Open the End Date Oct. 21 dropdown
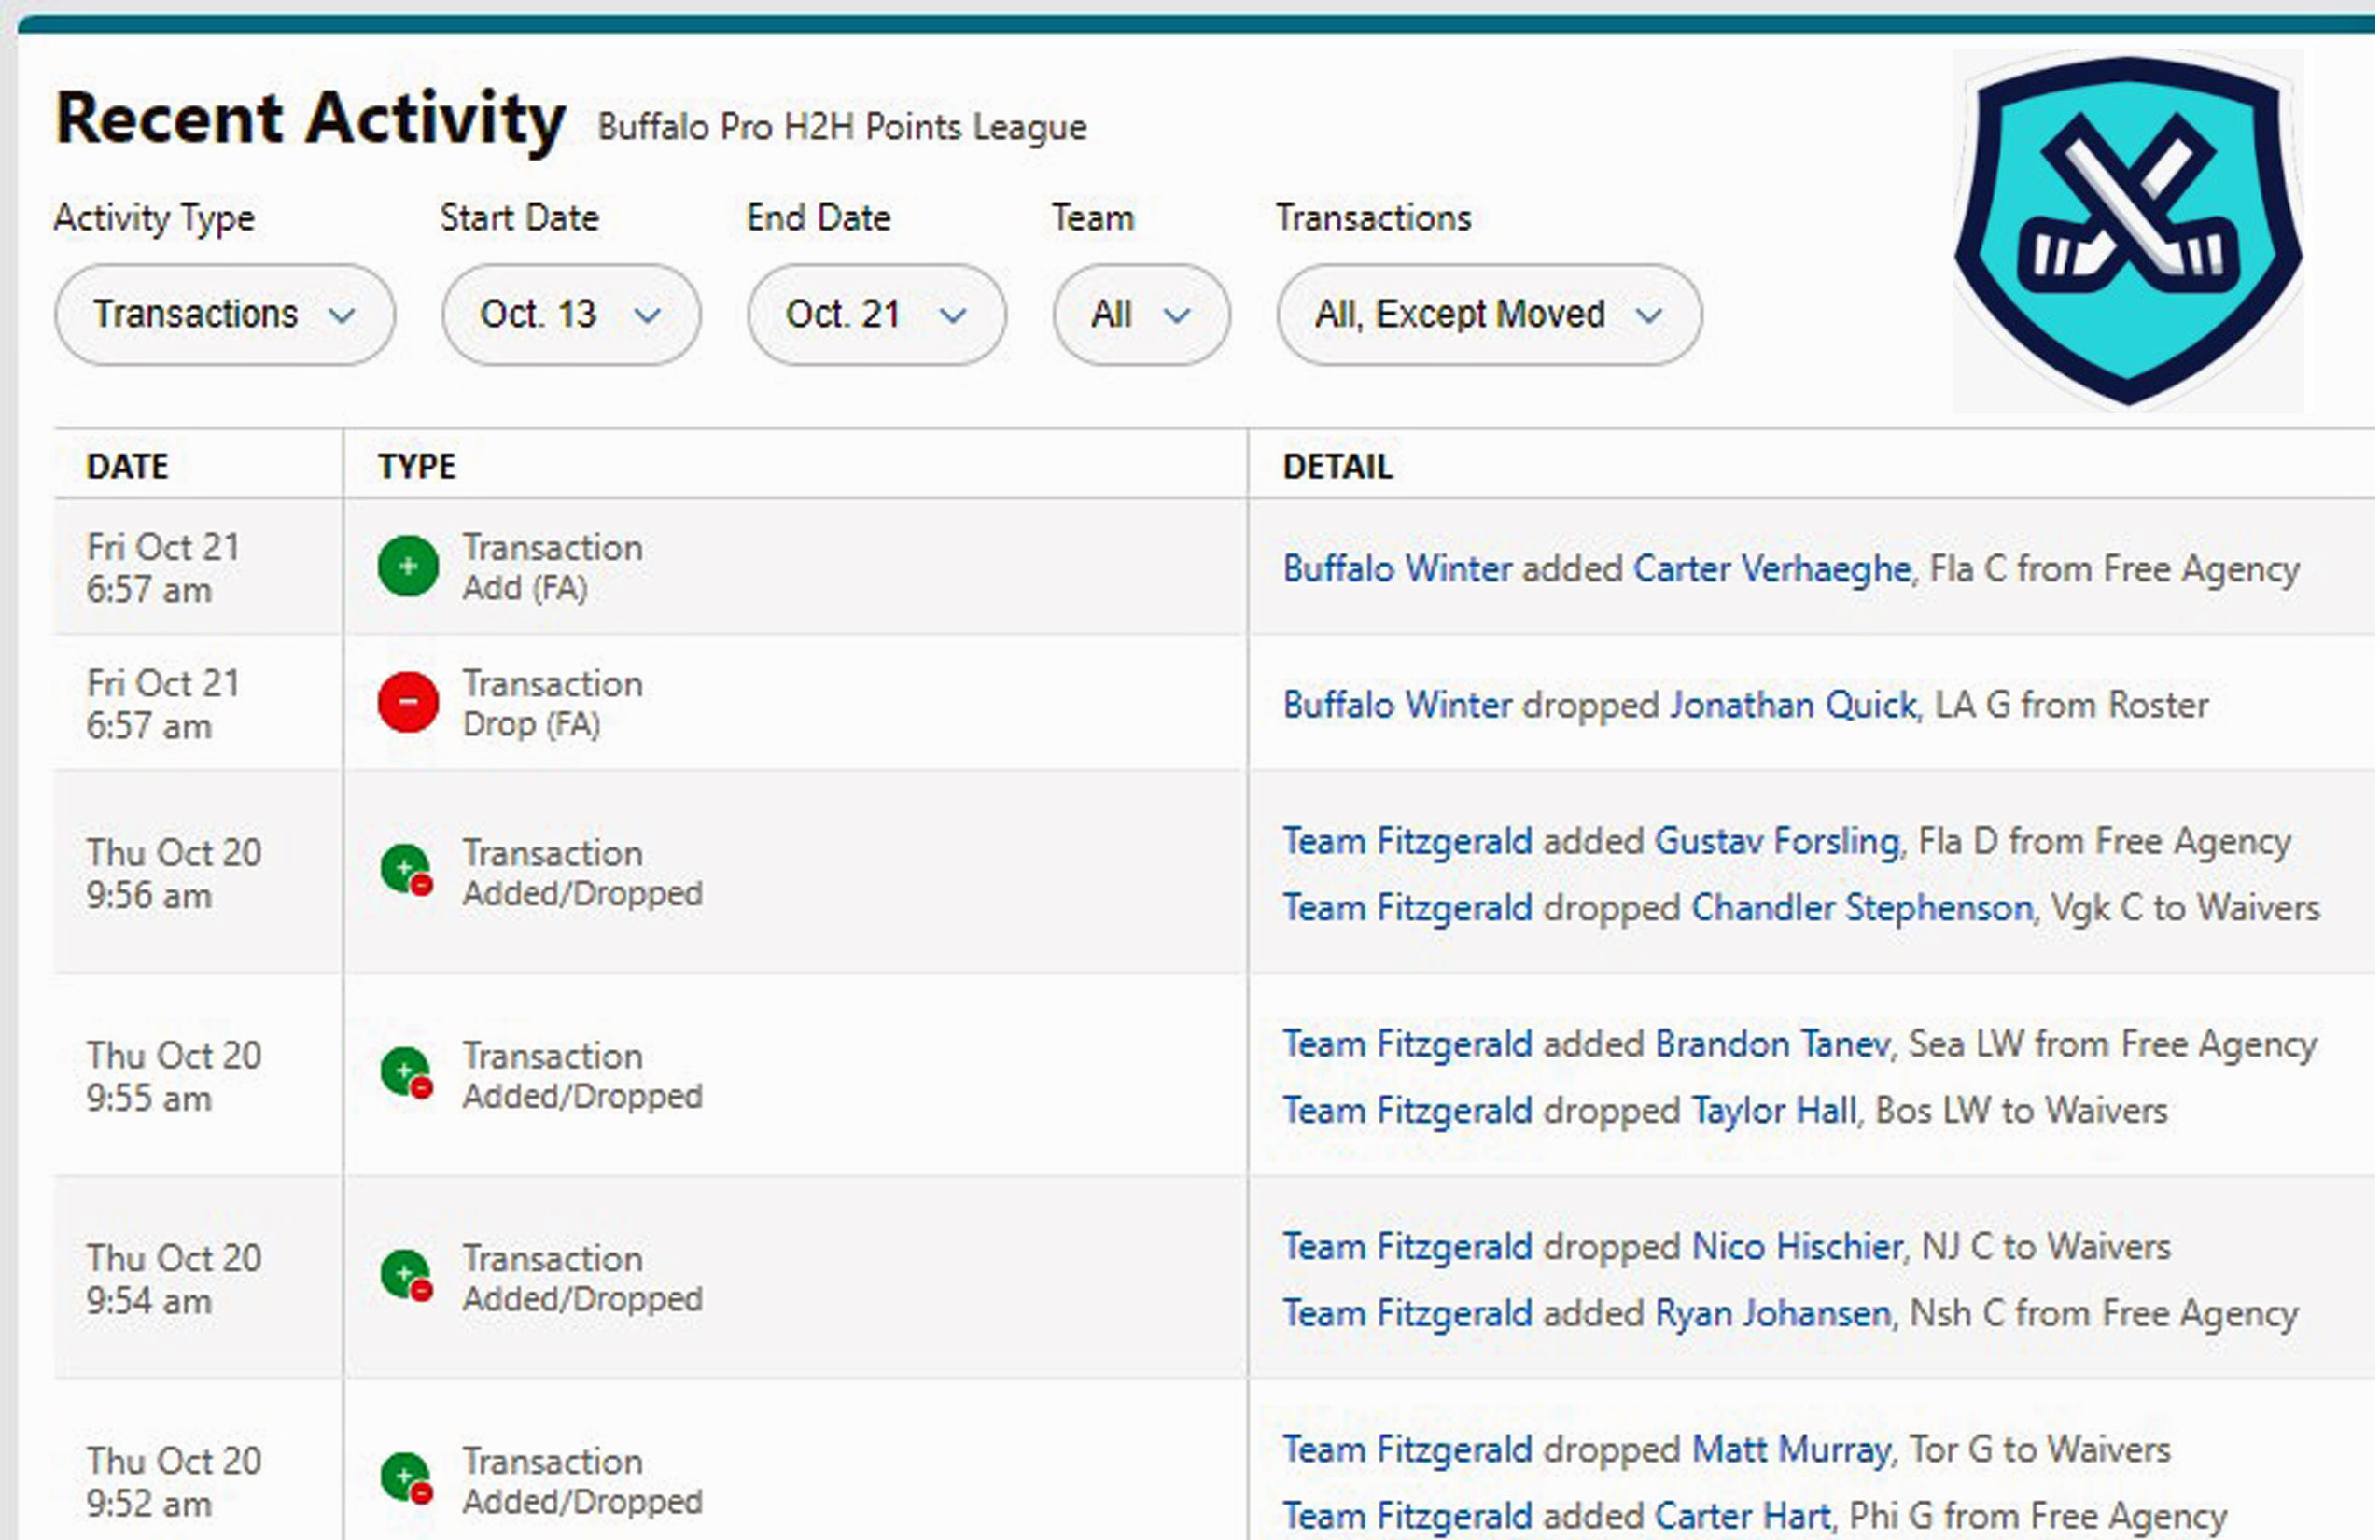 coord(876,315)
